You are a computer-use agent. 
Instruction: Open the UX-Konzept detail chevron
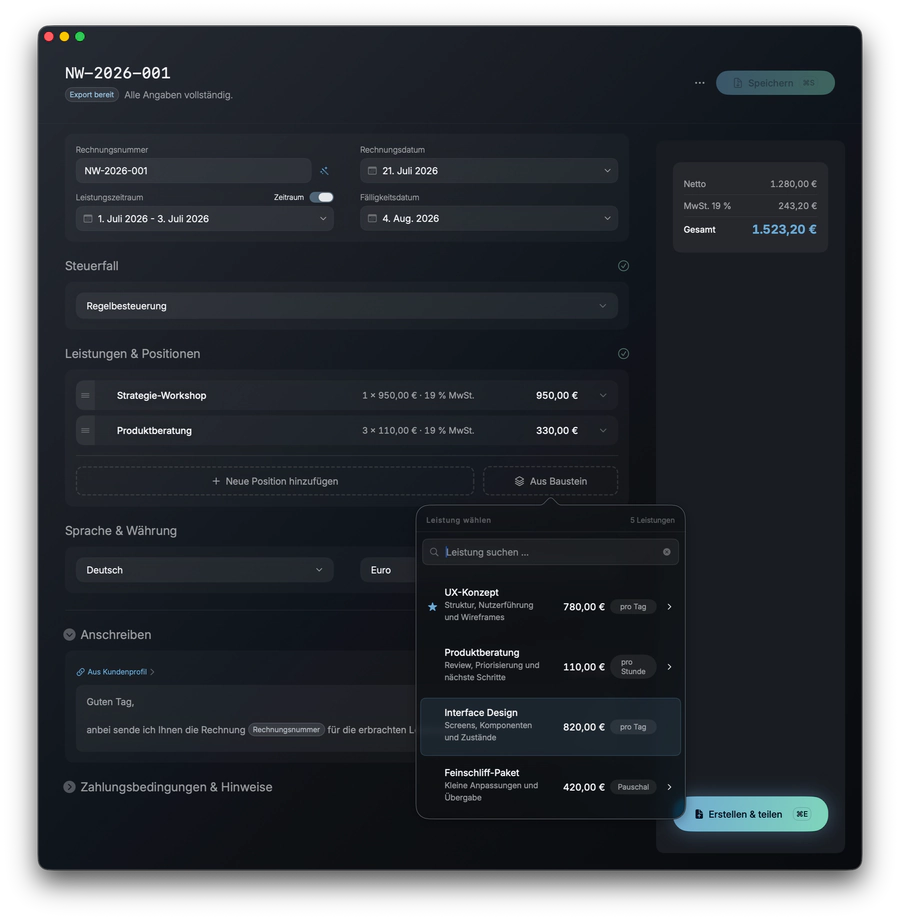(669, 607)
